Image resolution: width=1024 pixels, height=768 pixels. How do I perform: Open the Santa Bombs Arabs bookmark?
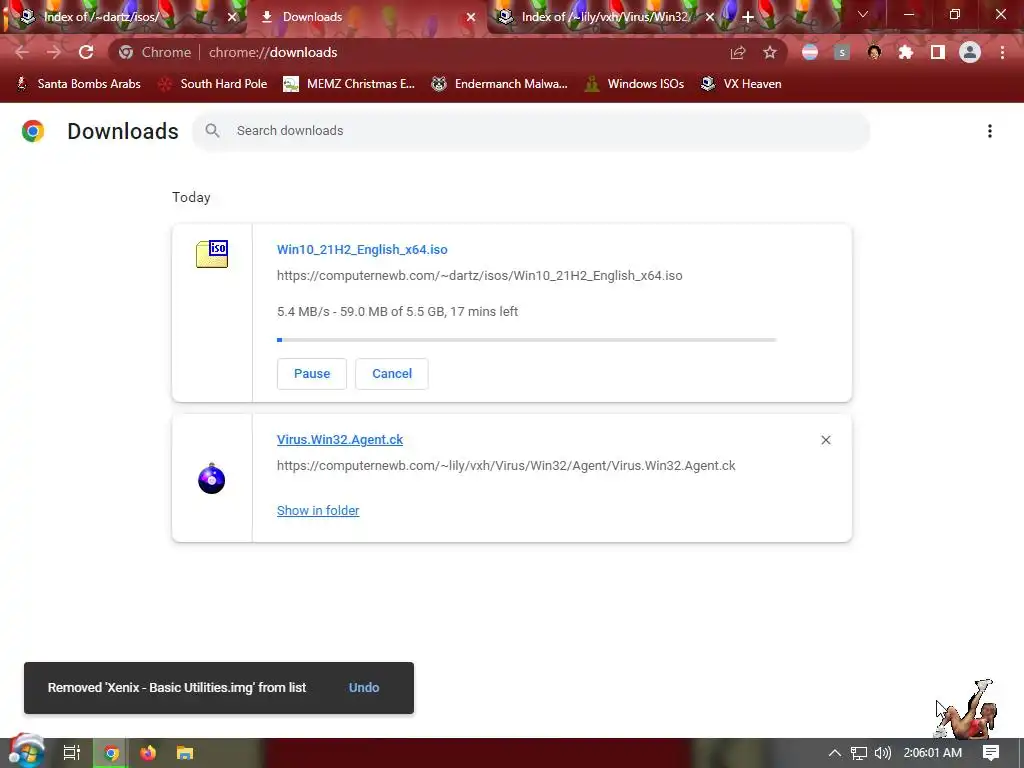(x=78, y=84)
